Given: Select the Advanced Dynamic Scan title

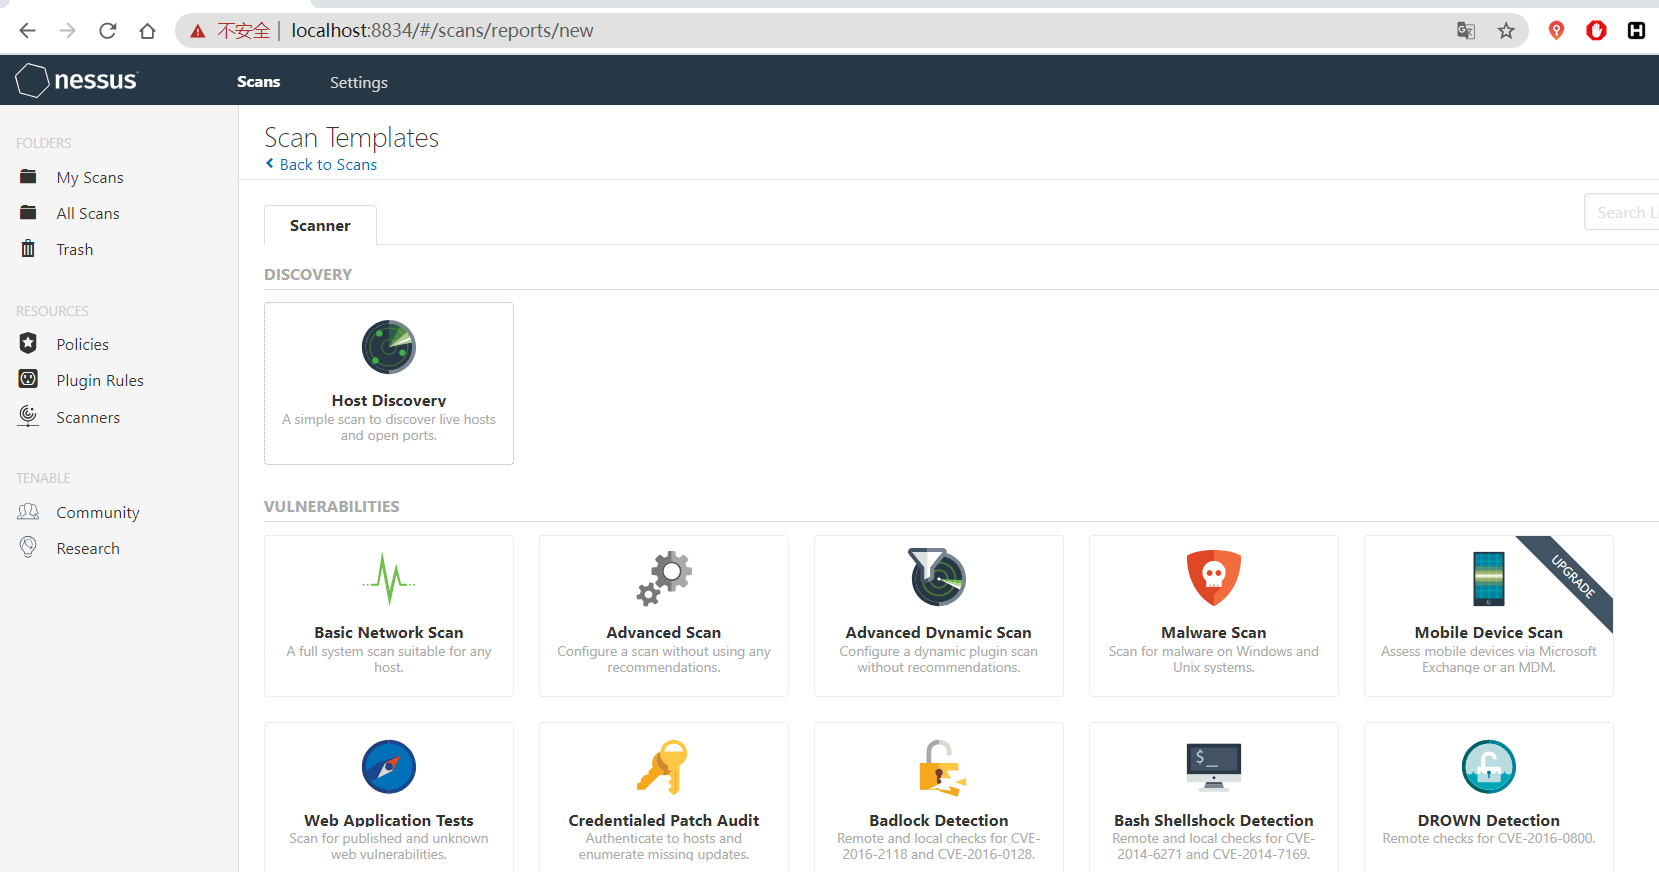Looking at the screenshot, I should pyautogui.click(x=939, y=632).
